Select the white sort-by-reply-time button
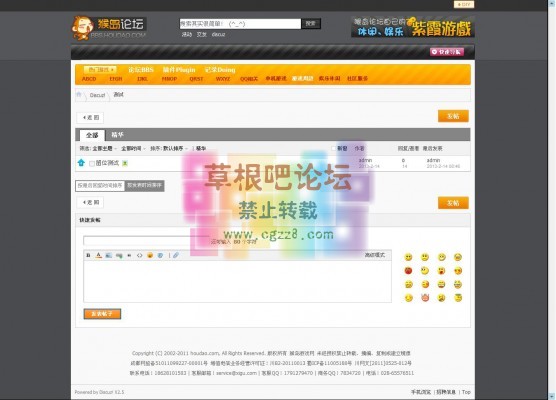556x400 pixels. coord(100,185)
